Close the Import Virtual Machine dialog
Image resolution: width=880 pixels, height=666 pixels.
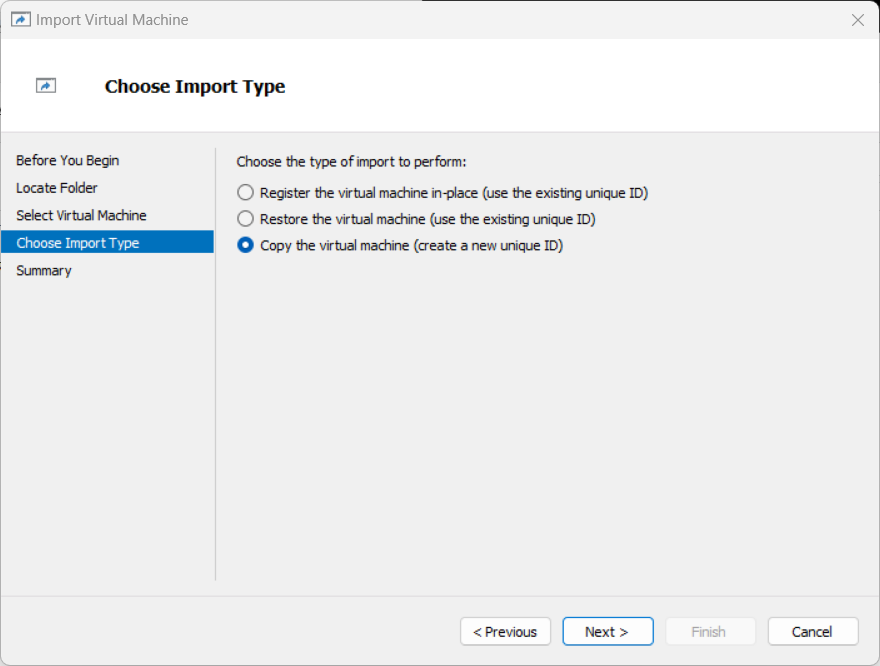pyautogui.click(x=858, y=20)
